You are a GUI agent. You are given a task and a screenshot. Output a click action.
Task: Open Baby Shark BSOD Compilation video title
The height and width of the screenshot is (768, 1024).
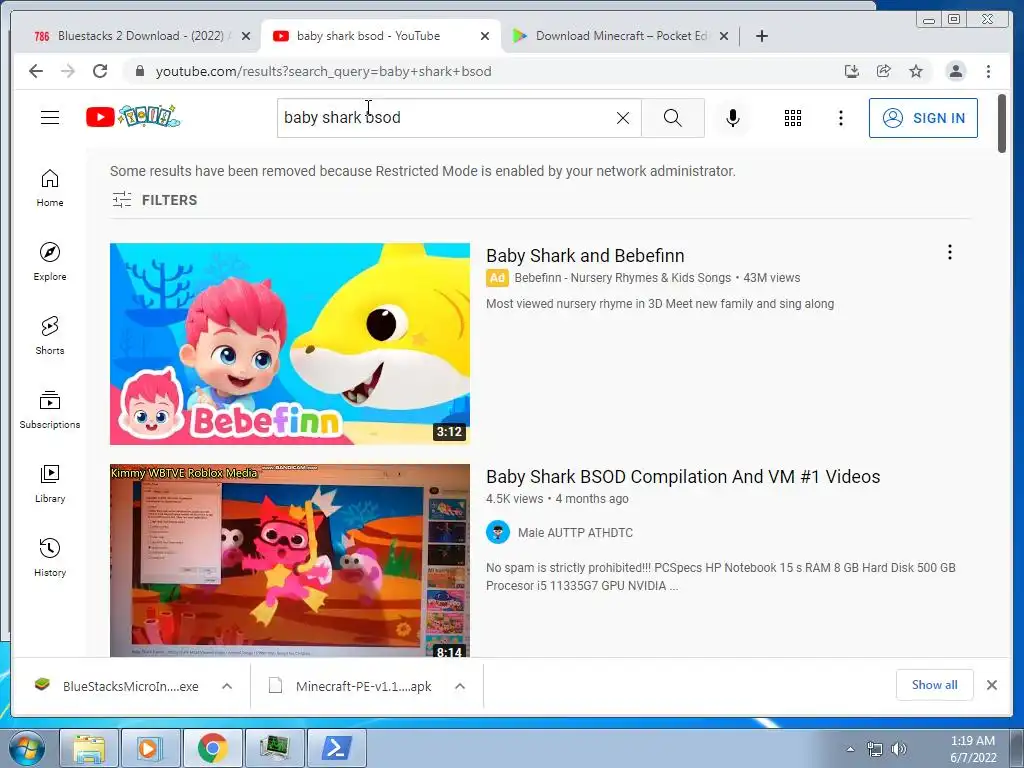683,477
